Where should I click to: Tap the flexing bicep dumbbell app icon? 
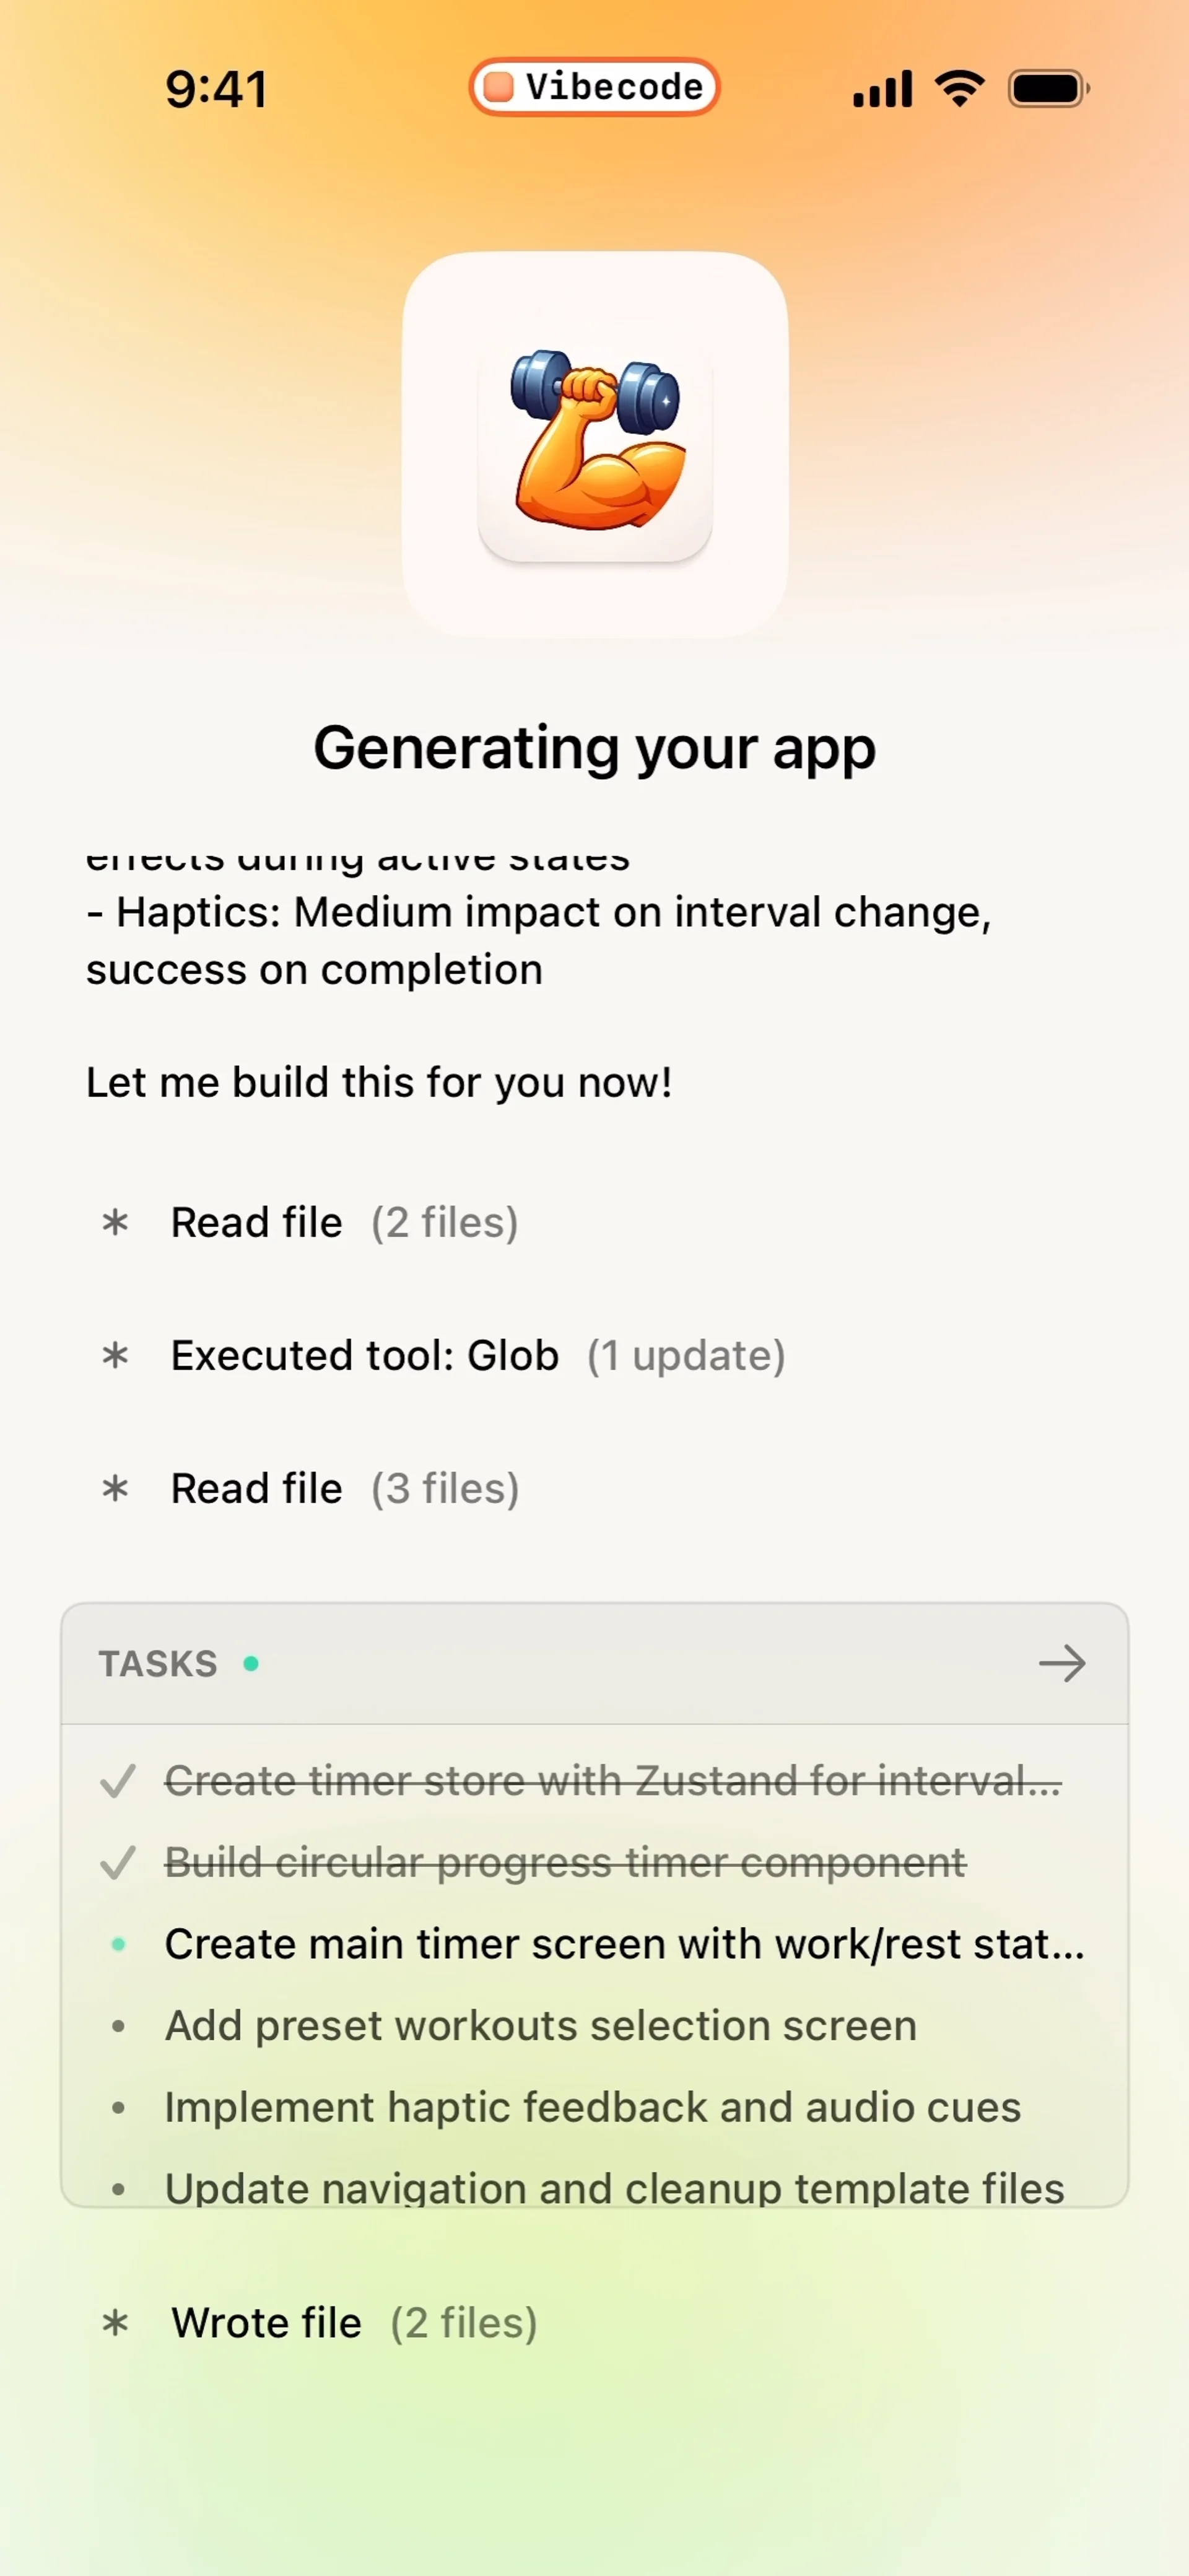(x=595, y=444)
